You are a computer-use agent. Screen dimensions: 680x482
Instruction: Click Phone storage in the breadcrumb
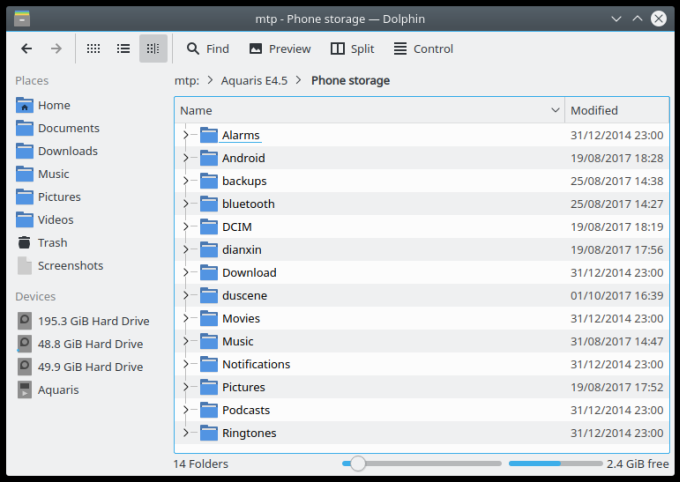pyautogui.click(x=350, y=81)
